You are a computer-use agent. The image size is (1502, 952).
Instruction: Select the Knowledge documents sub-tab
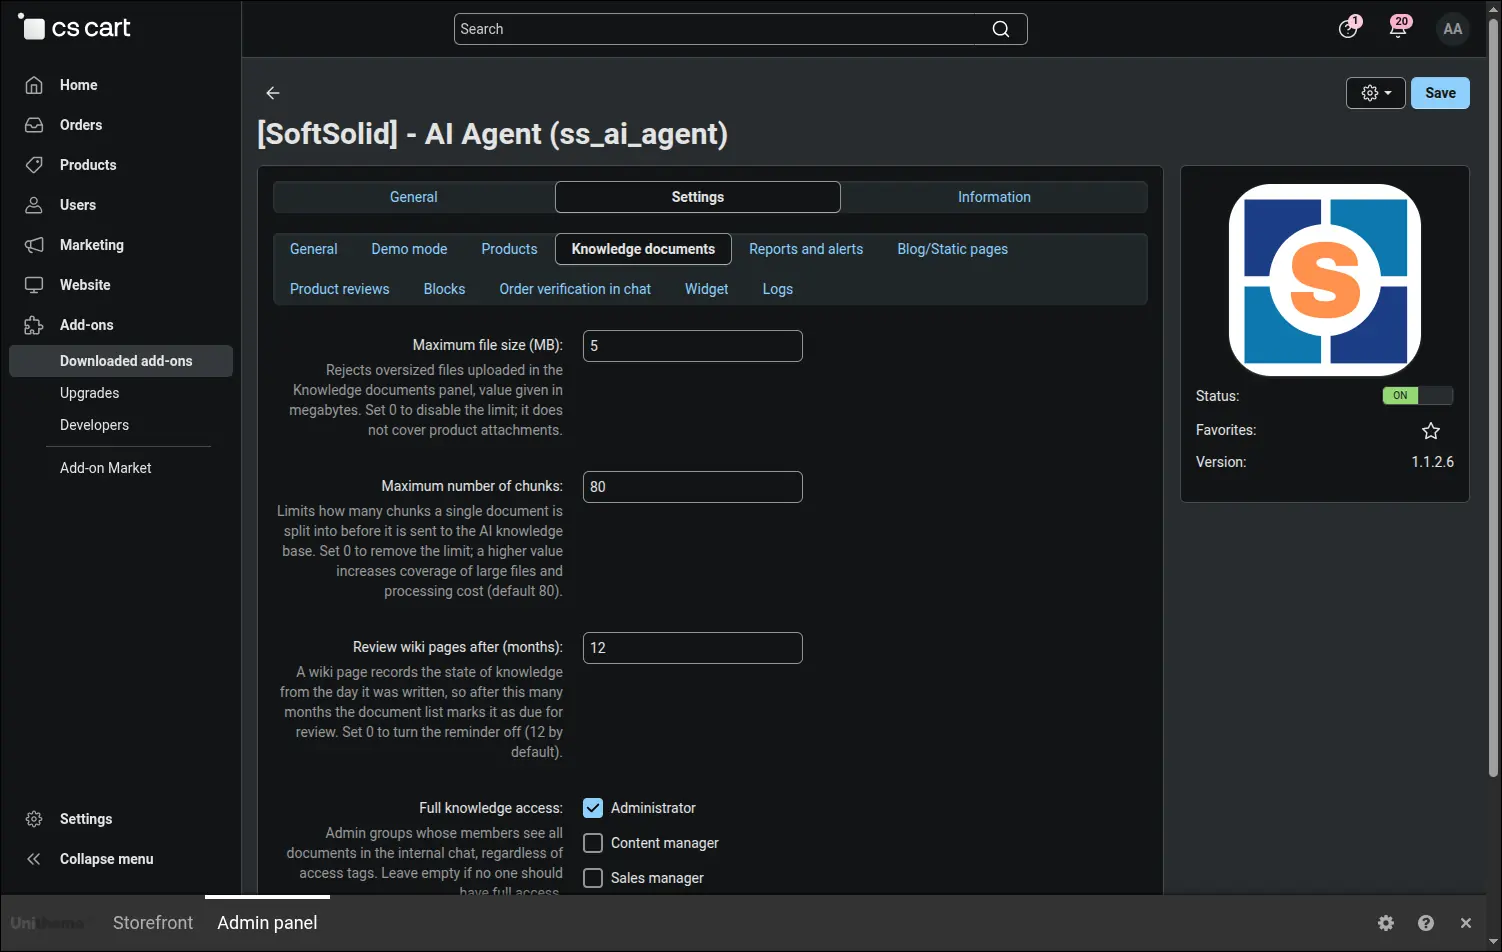[x=643, y=249]
